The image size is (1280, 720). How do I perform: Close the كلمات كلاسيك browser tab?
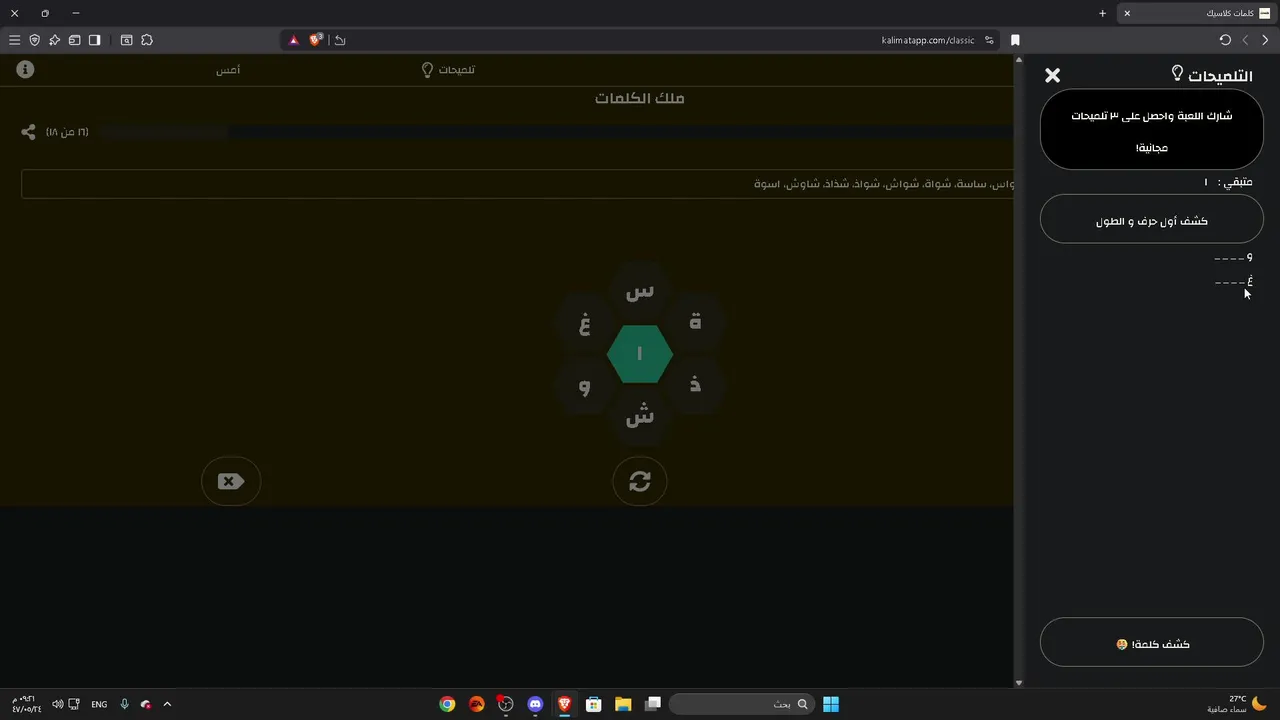[1127, 13]
